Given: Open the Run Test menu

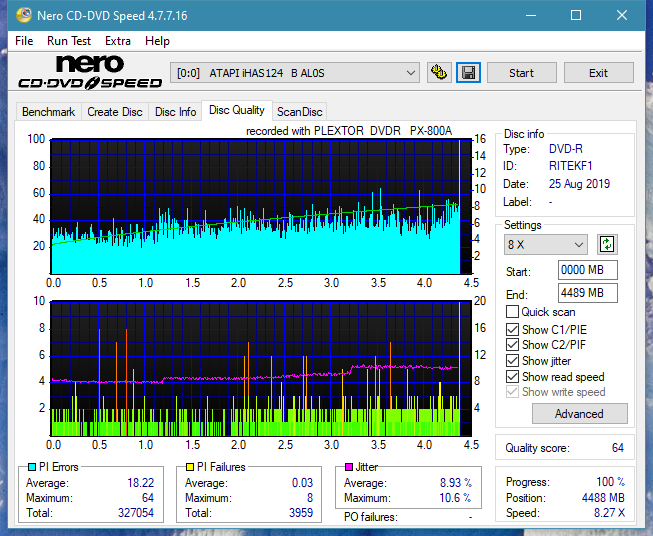Looking at the screenshot, I should click(69, 41).
